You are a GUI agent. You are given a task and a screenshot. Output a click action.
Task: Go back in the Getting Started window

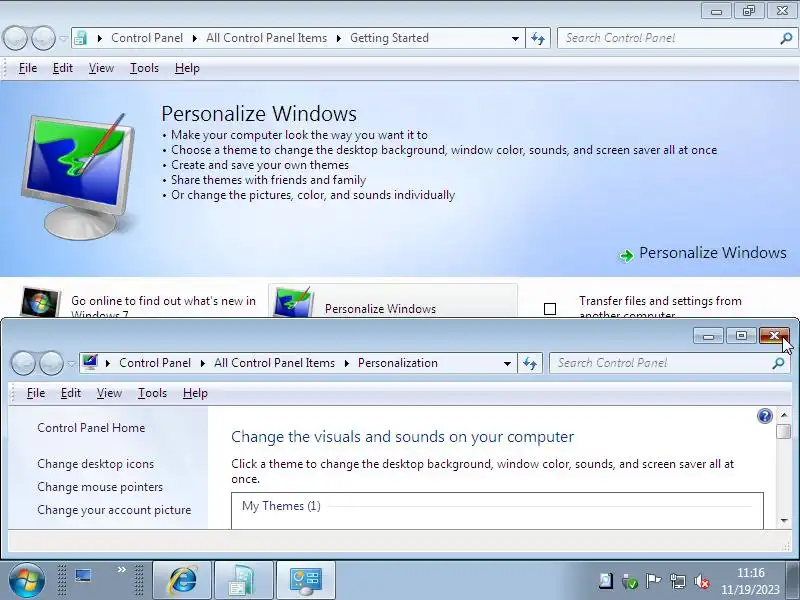click(x=15, y=38)
